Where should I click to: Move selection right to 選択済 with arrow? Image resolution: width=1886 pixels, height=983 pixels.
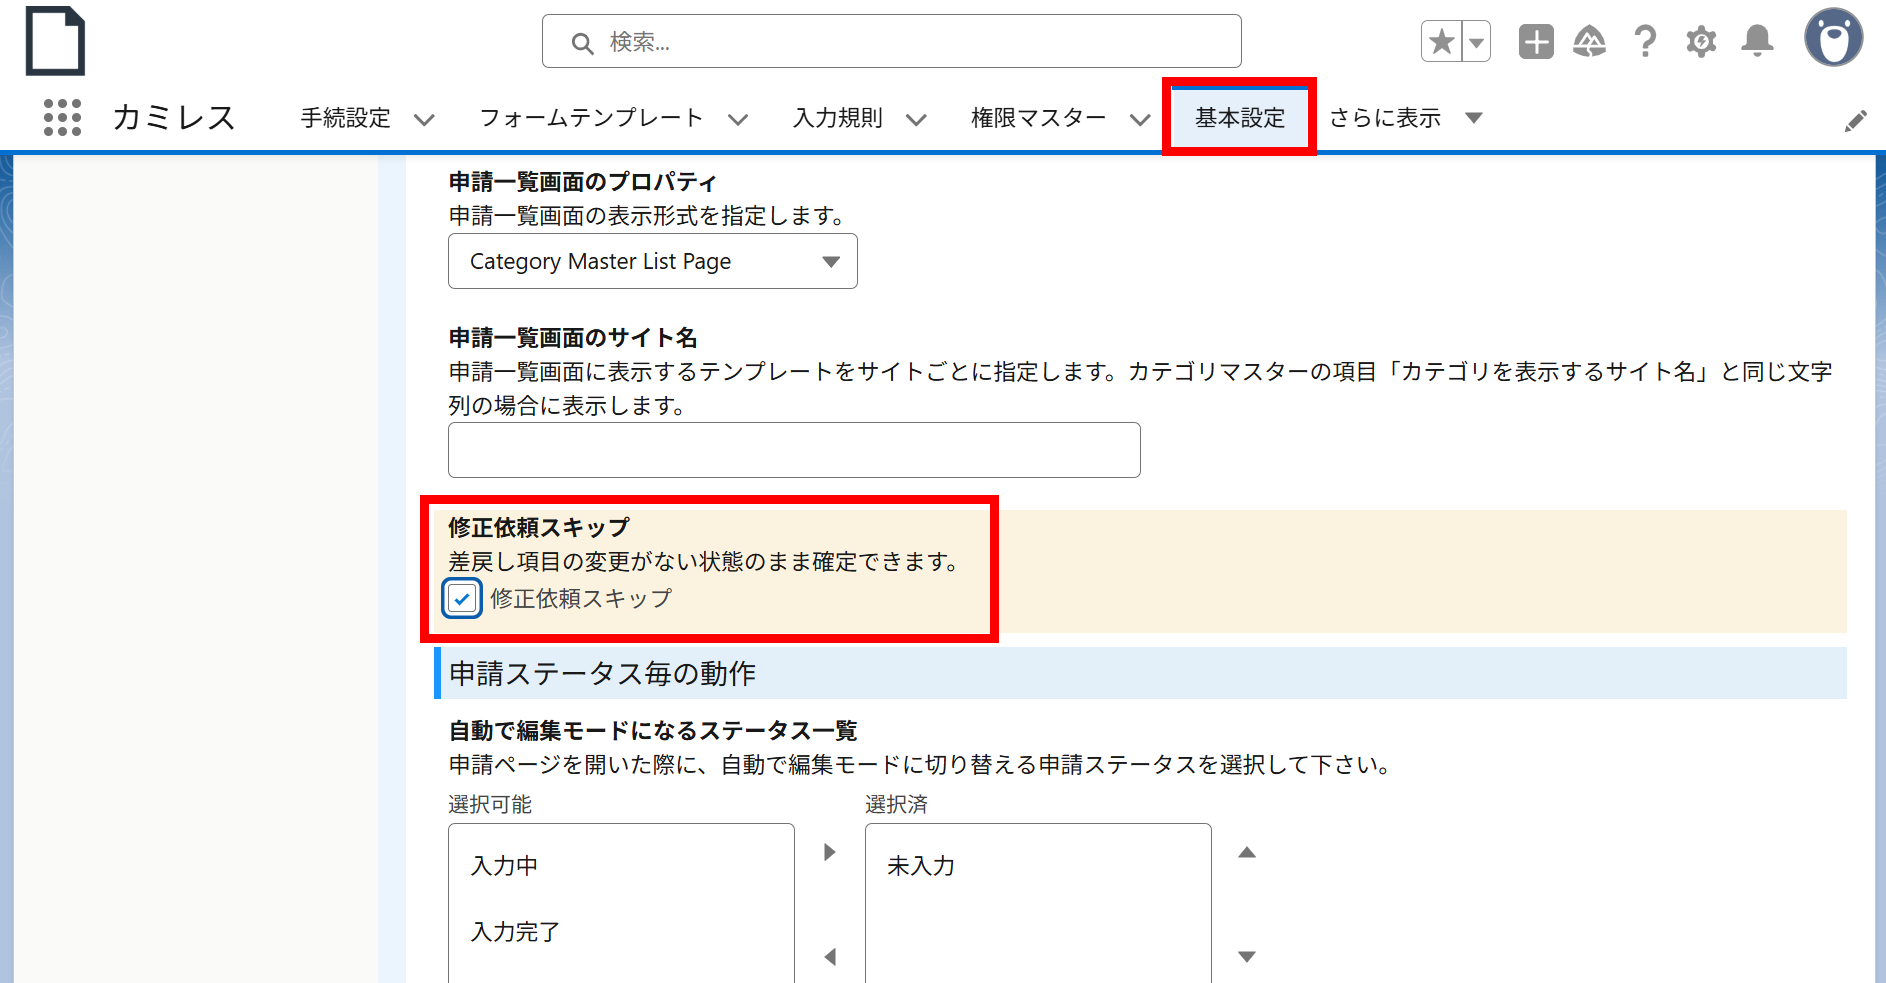tap(829, 852)
